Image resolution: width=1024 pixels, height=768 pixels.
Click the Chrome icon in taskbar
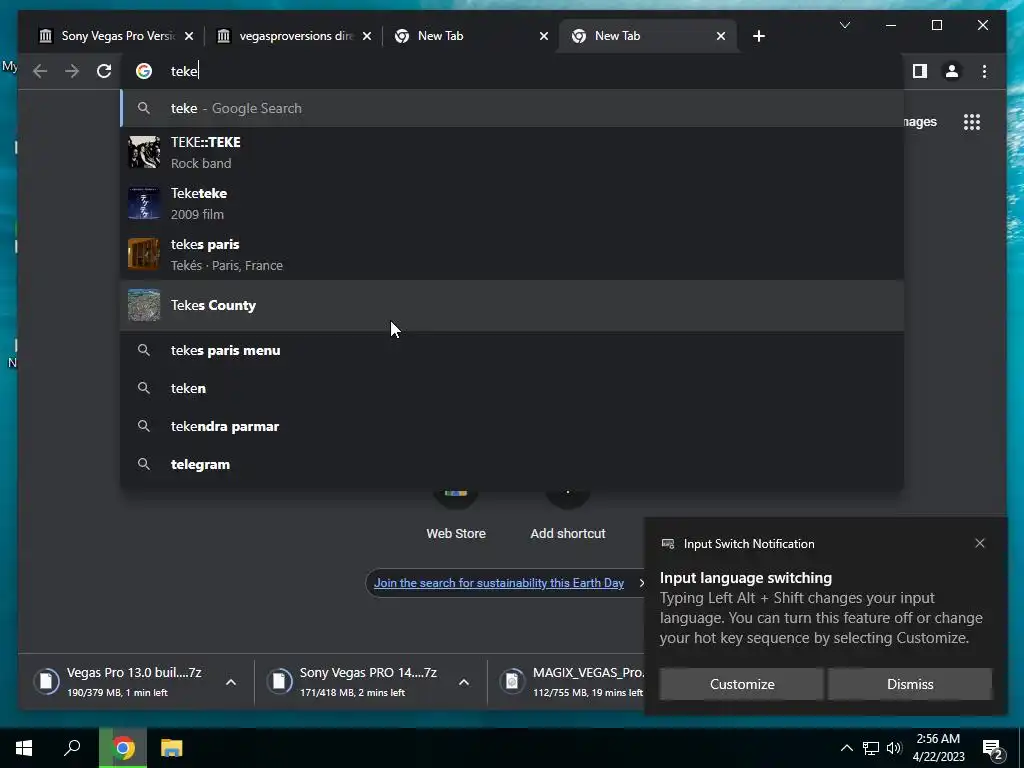123,748
